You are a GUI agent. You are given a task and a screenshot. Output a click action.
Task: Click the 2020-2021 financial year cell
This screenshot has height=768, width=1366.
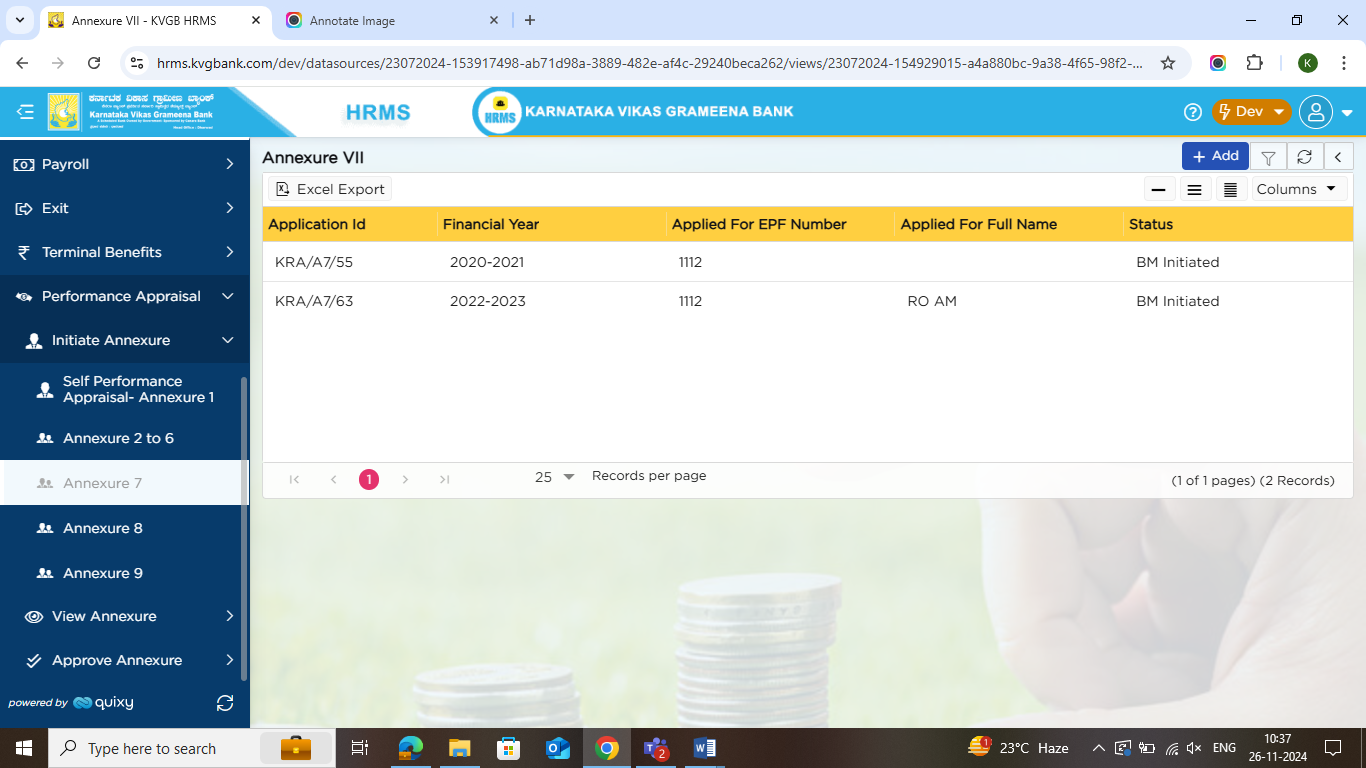click(487, 262)
